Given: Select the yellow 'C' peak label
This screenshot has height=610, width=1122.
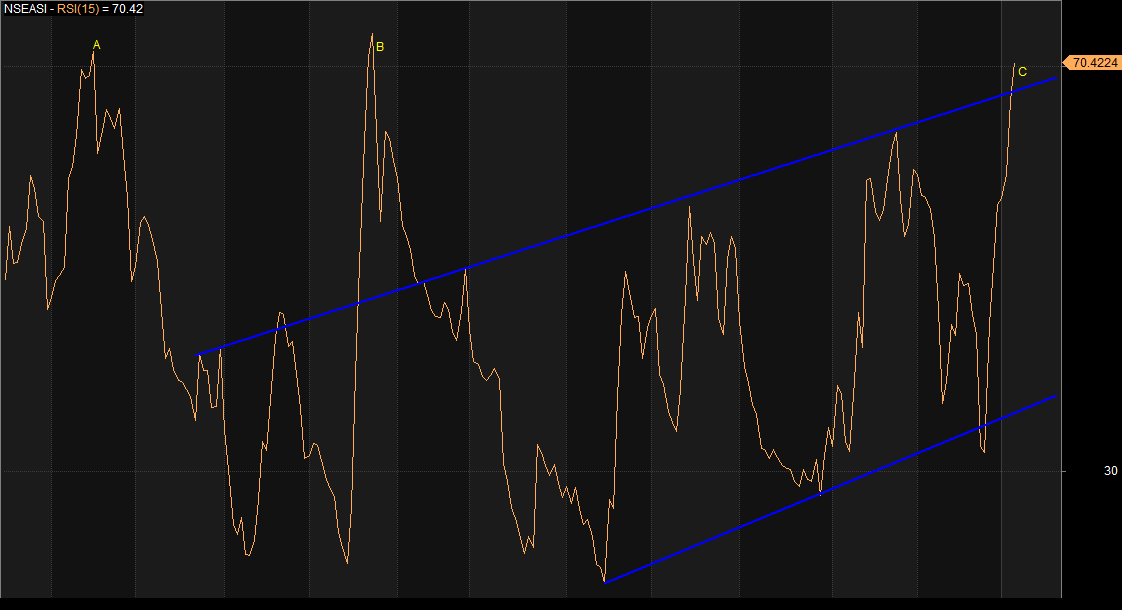Looking at the screenshot, I should pos(1023,72).
